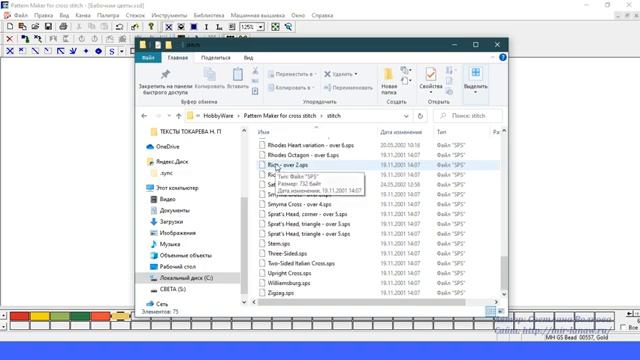Select the French knot dot tool
Viewport: 640px width, 360px height.
[x=86, y=51]
